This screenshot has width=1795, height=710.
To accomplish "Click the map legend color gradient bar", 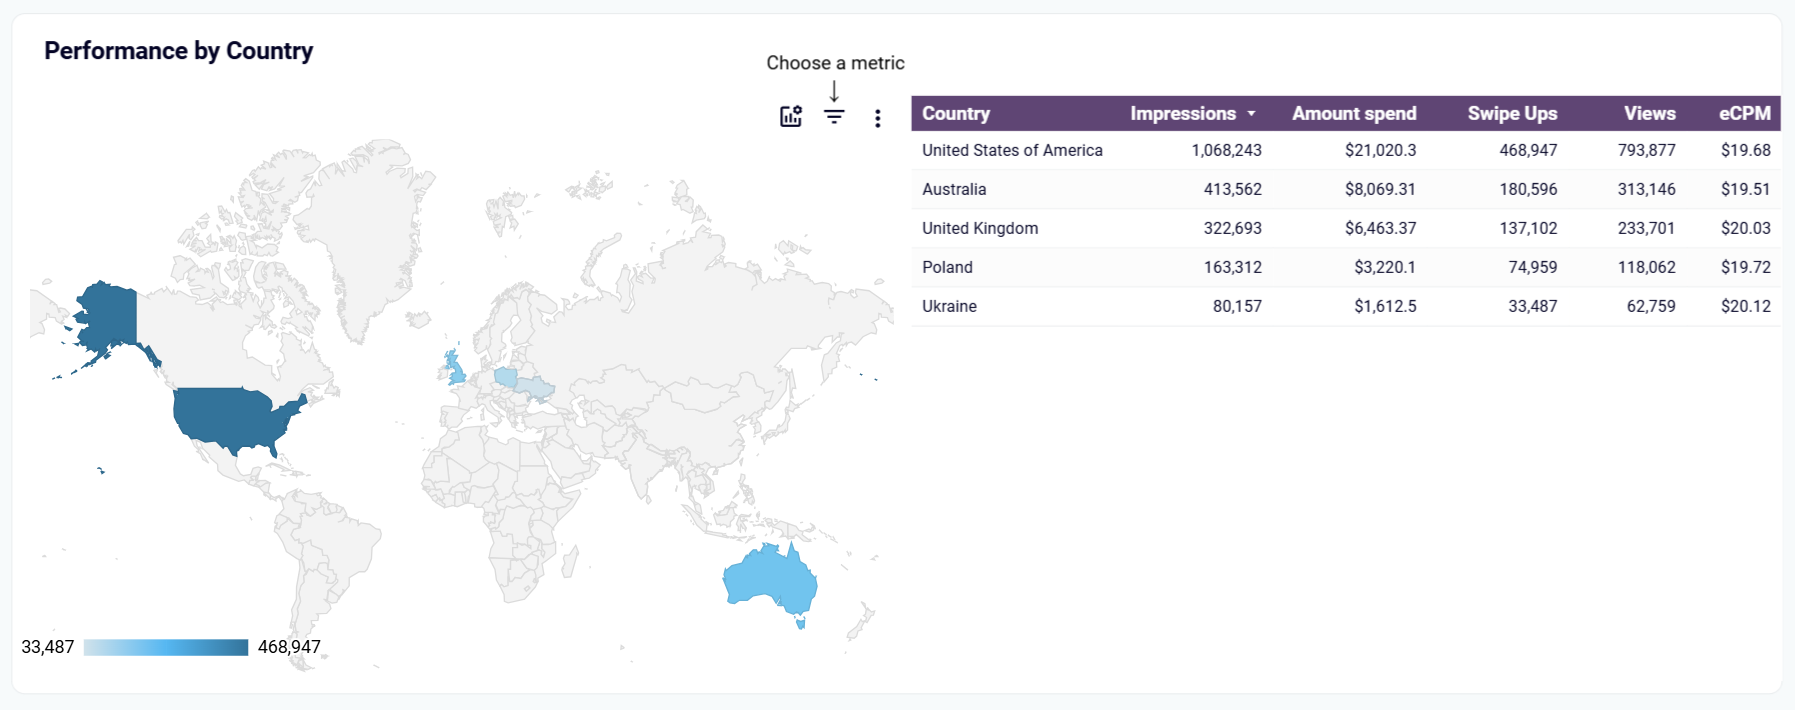I will click(x=166, y=647).
